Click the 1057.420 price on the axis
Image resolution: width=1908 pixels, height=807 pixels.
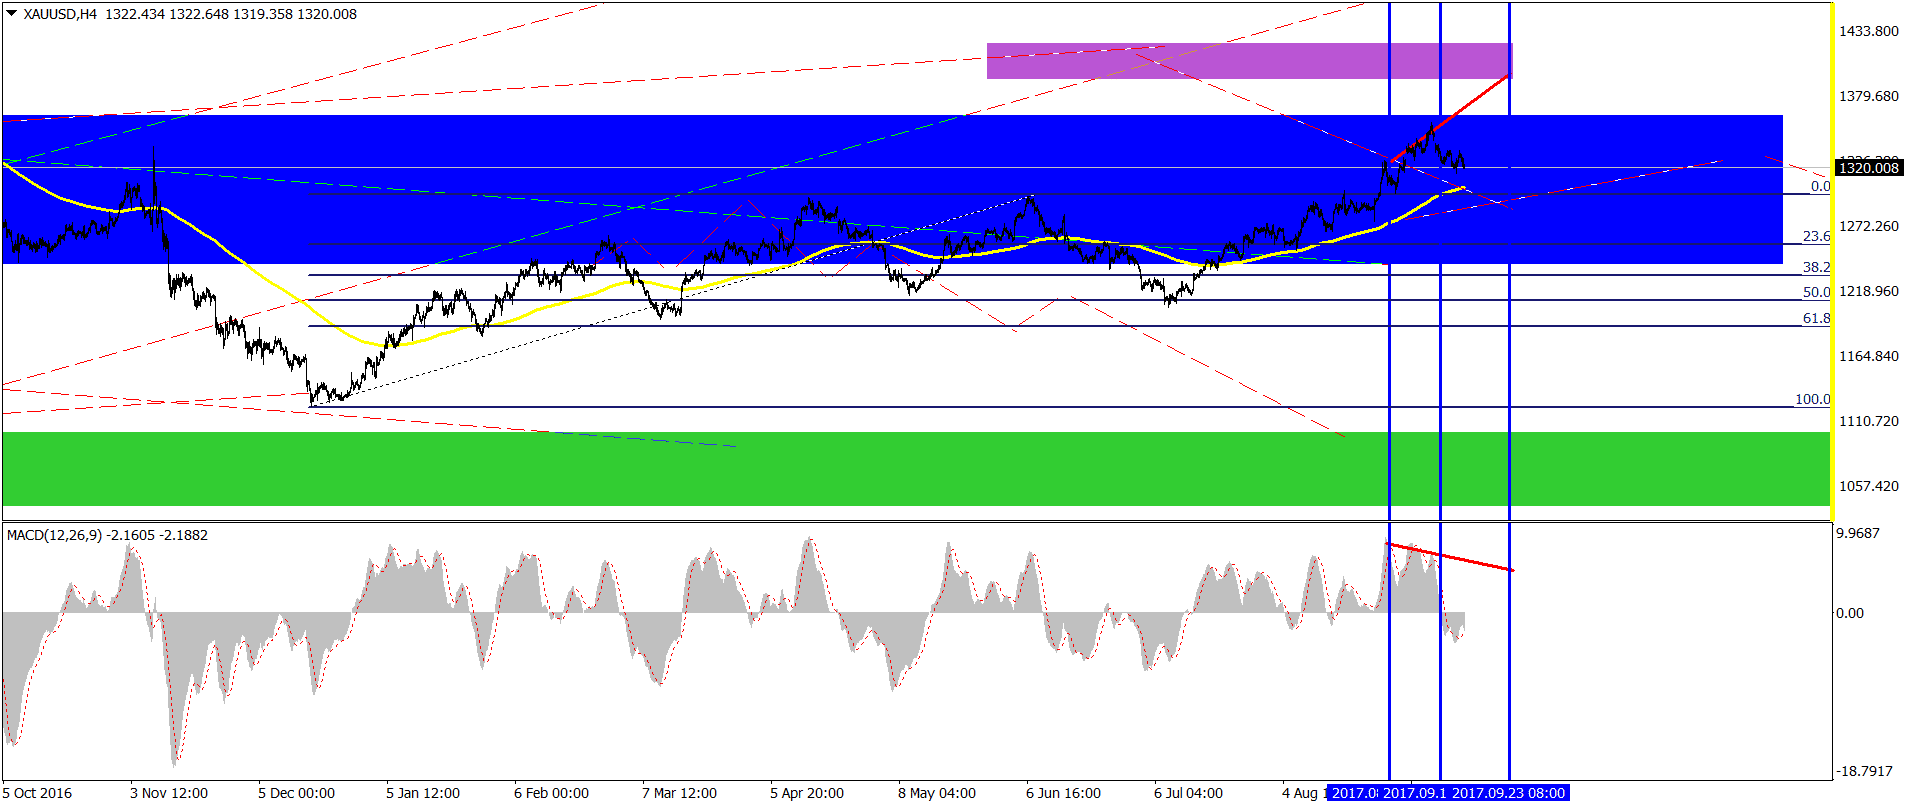[1868, 486]
